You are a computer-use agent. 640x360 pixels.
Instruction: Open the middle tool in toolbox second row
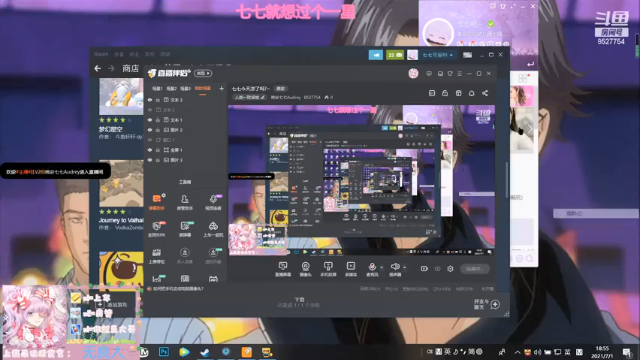(x=184, y=229)
